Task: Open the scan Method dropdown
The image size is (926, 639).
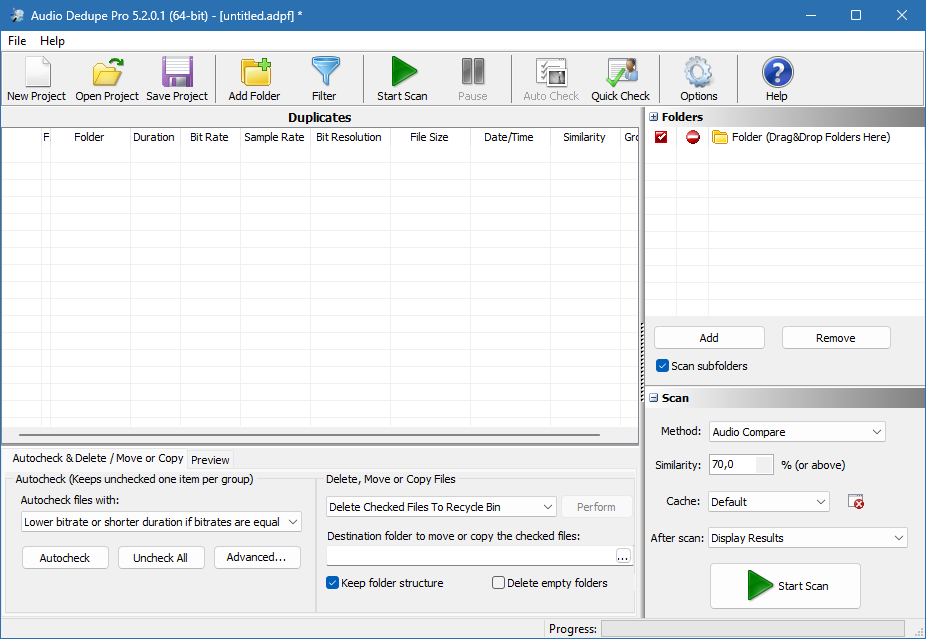Action: pyautogui.click(x=797, y=432)
